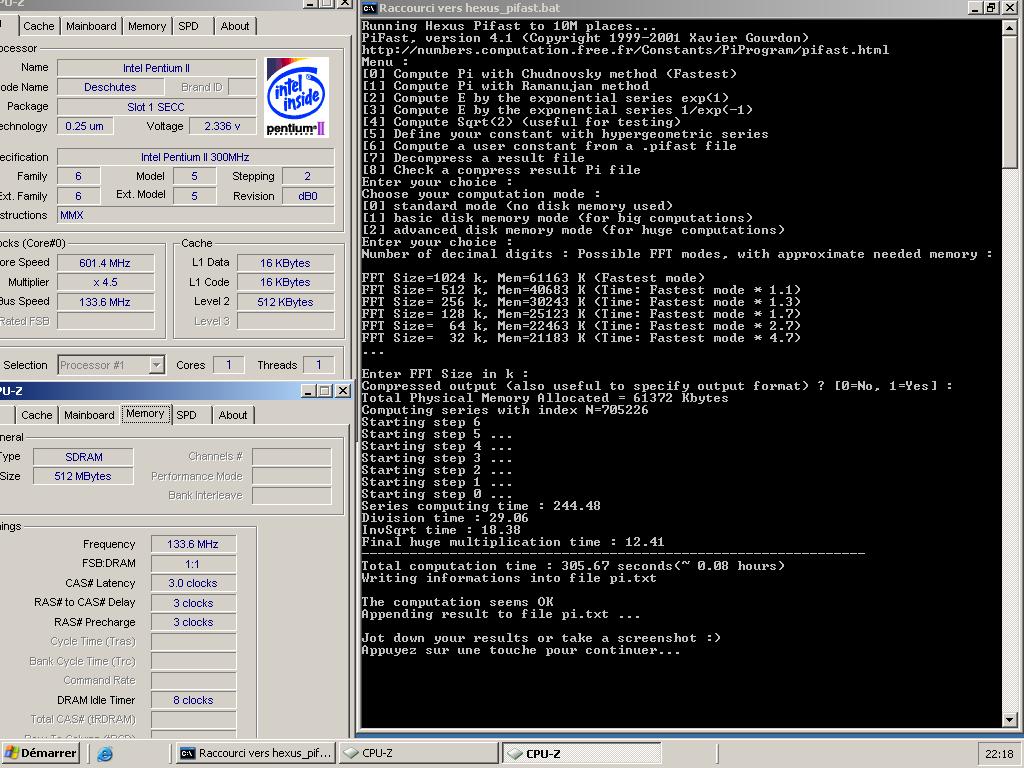This screenshot has width=1024, height=768.
Task: Open About tab in upper CPU-Z window
Action: point(234,26)
